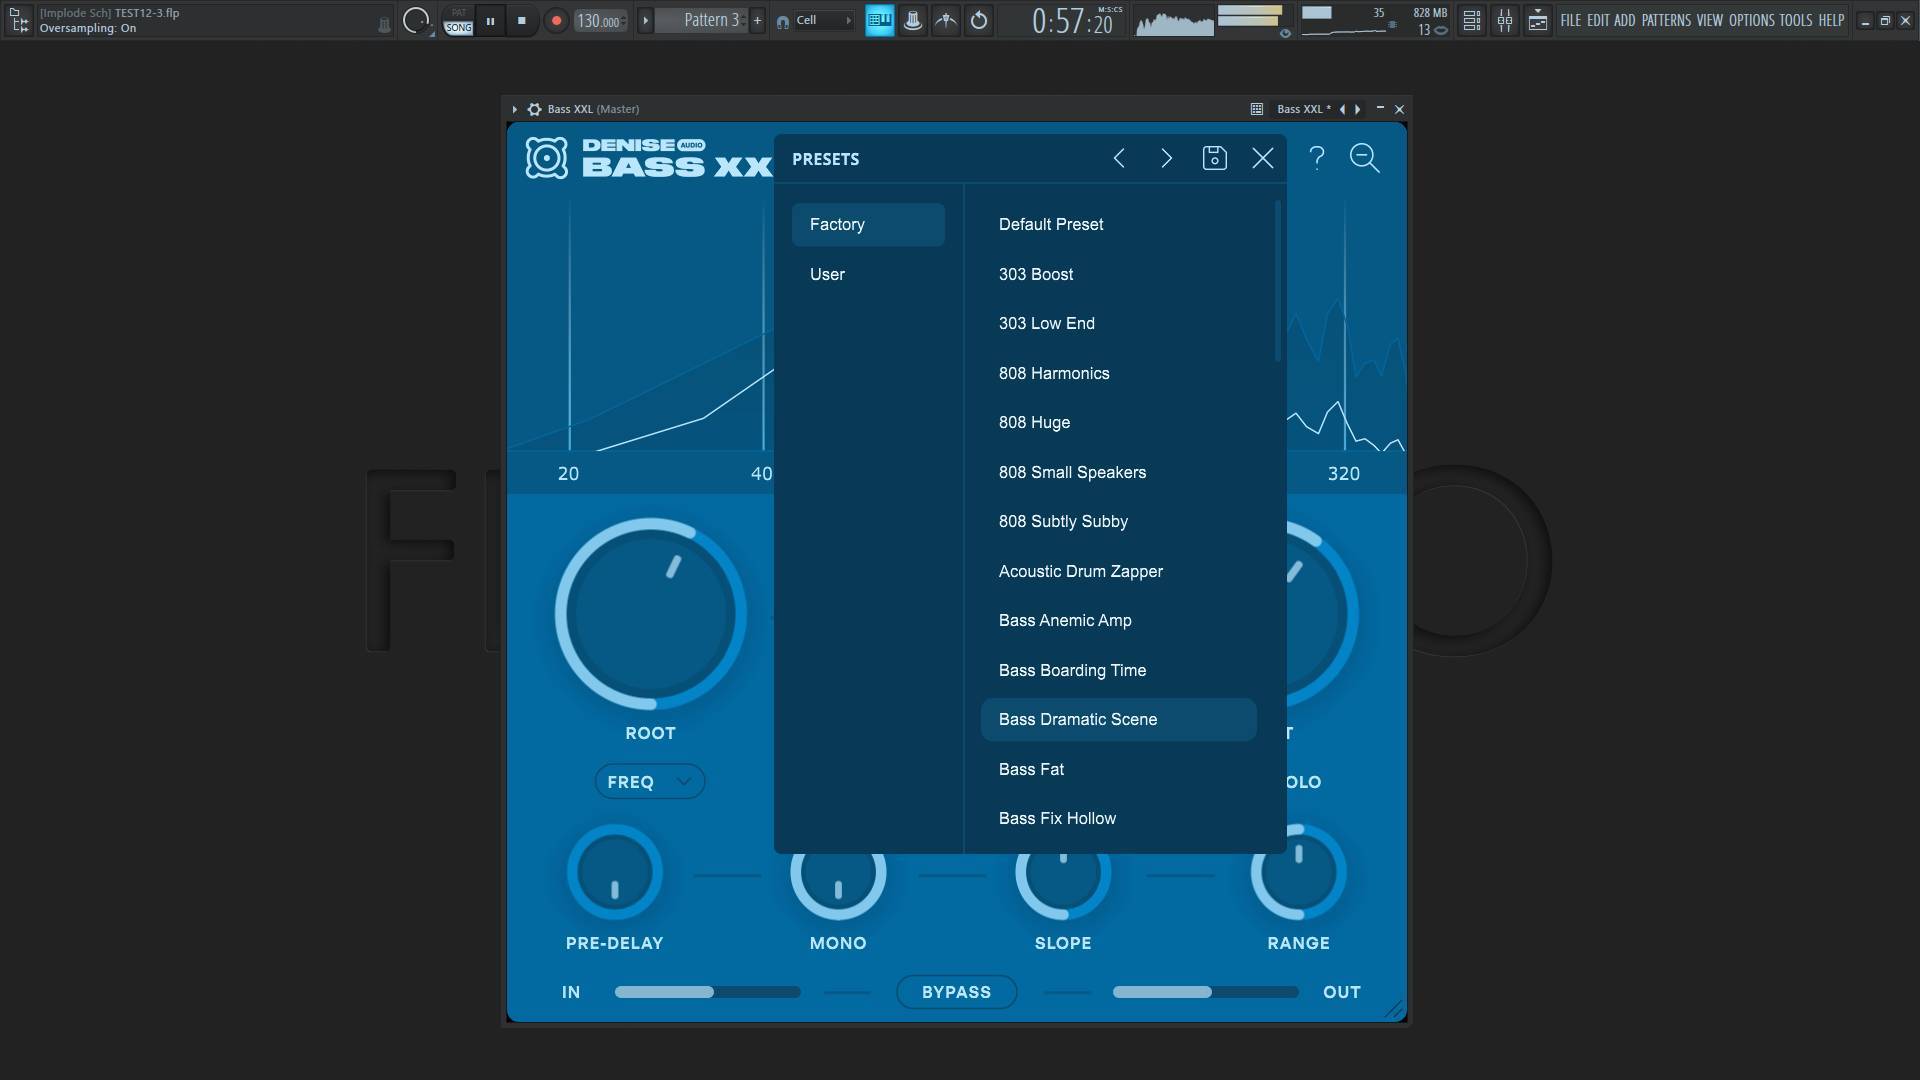Close the PRESETS panel
This screenshot has height=1080, width=1920.
point(1263,158)
